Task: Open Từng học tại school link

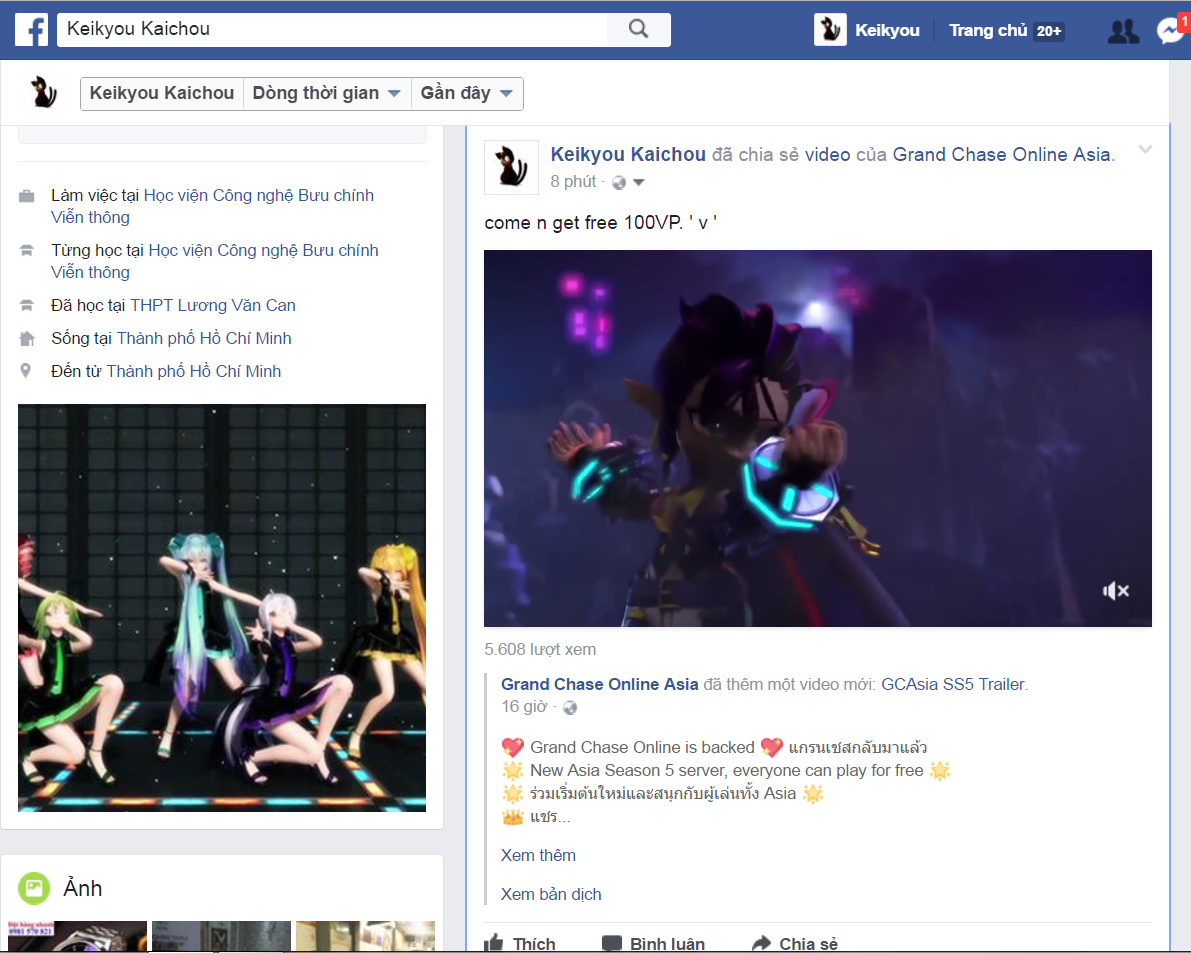Action: pos(215,261)
